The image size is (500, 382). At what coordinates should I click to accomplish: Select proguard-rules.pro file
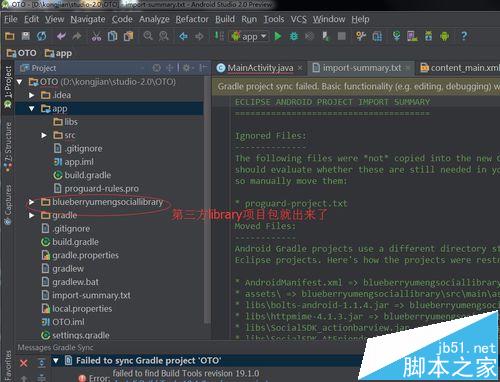(x=96, y=188)
